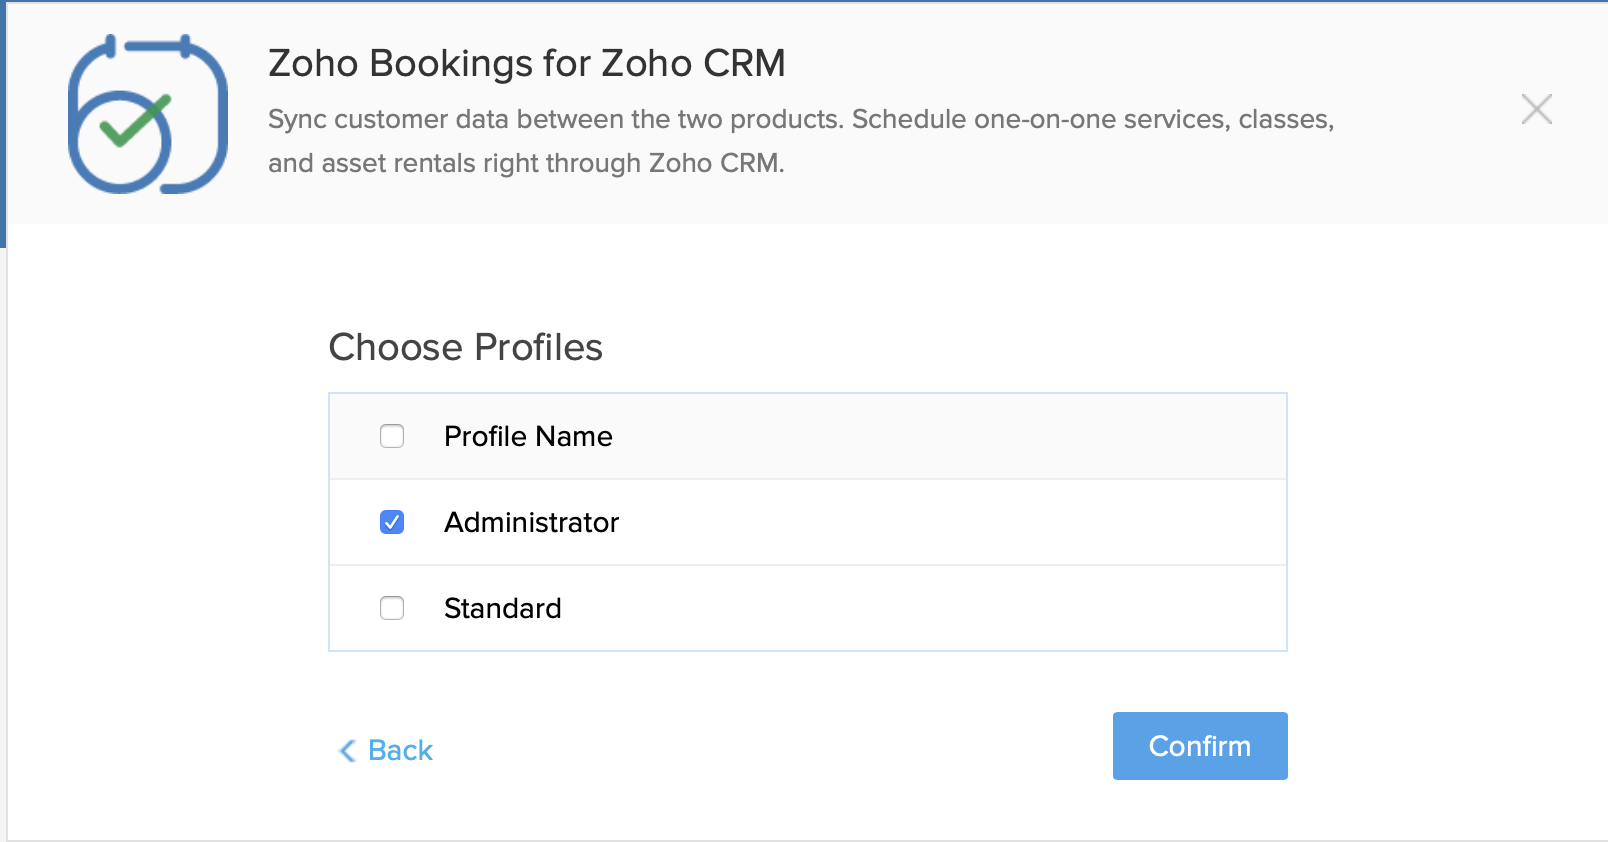Enable the Standard profile checkbox
This screenshot has width=1608, height=842.
click(392, 608)
